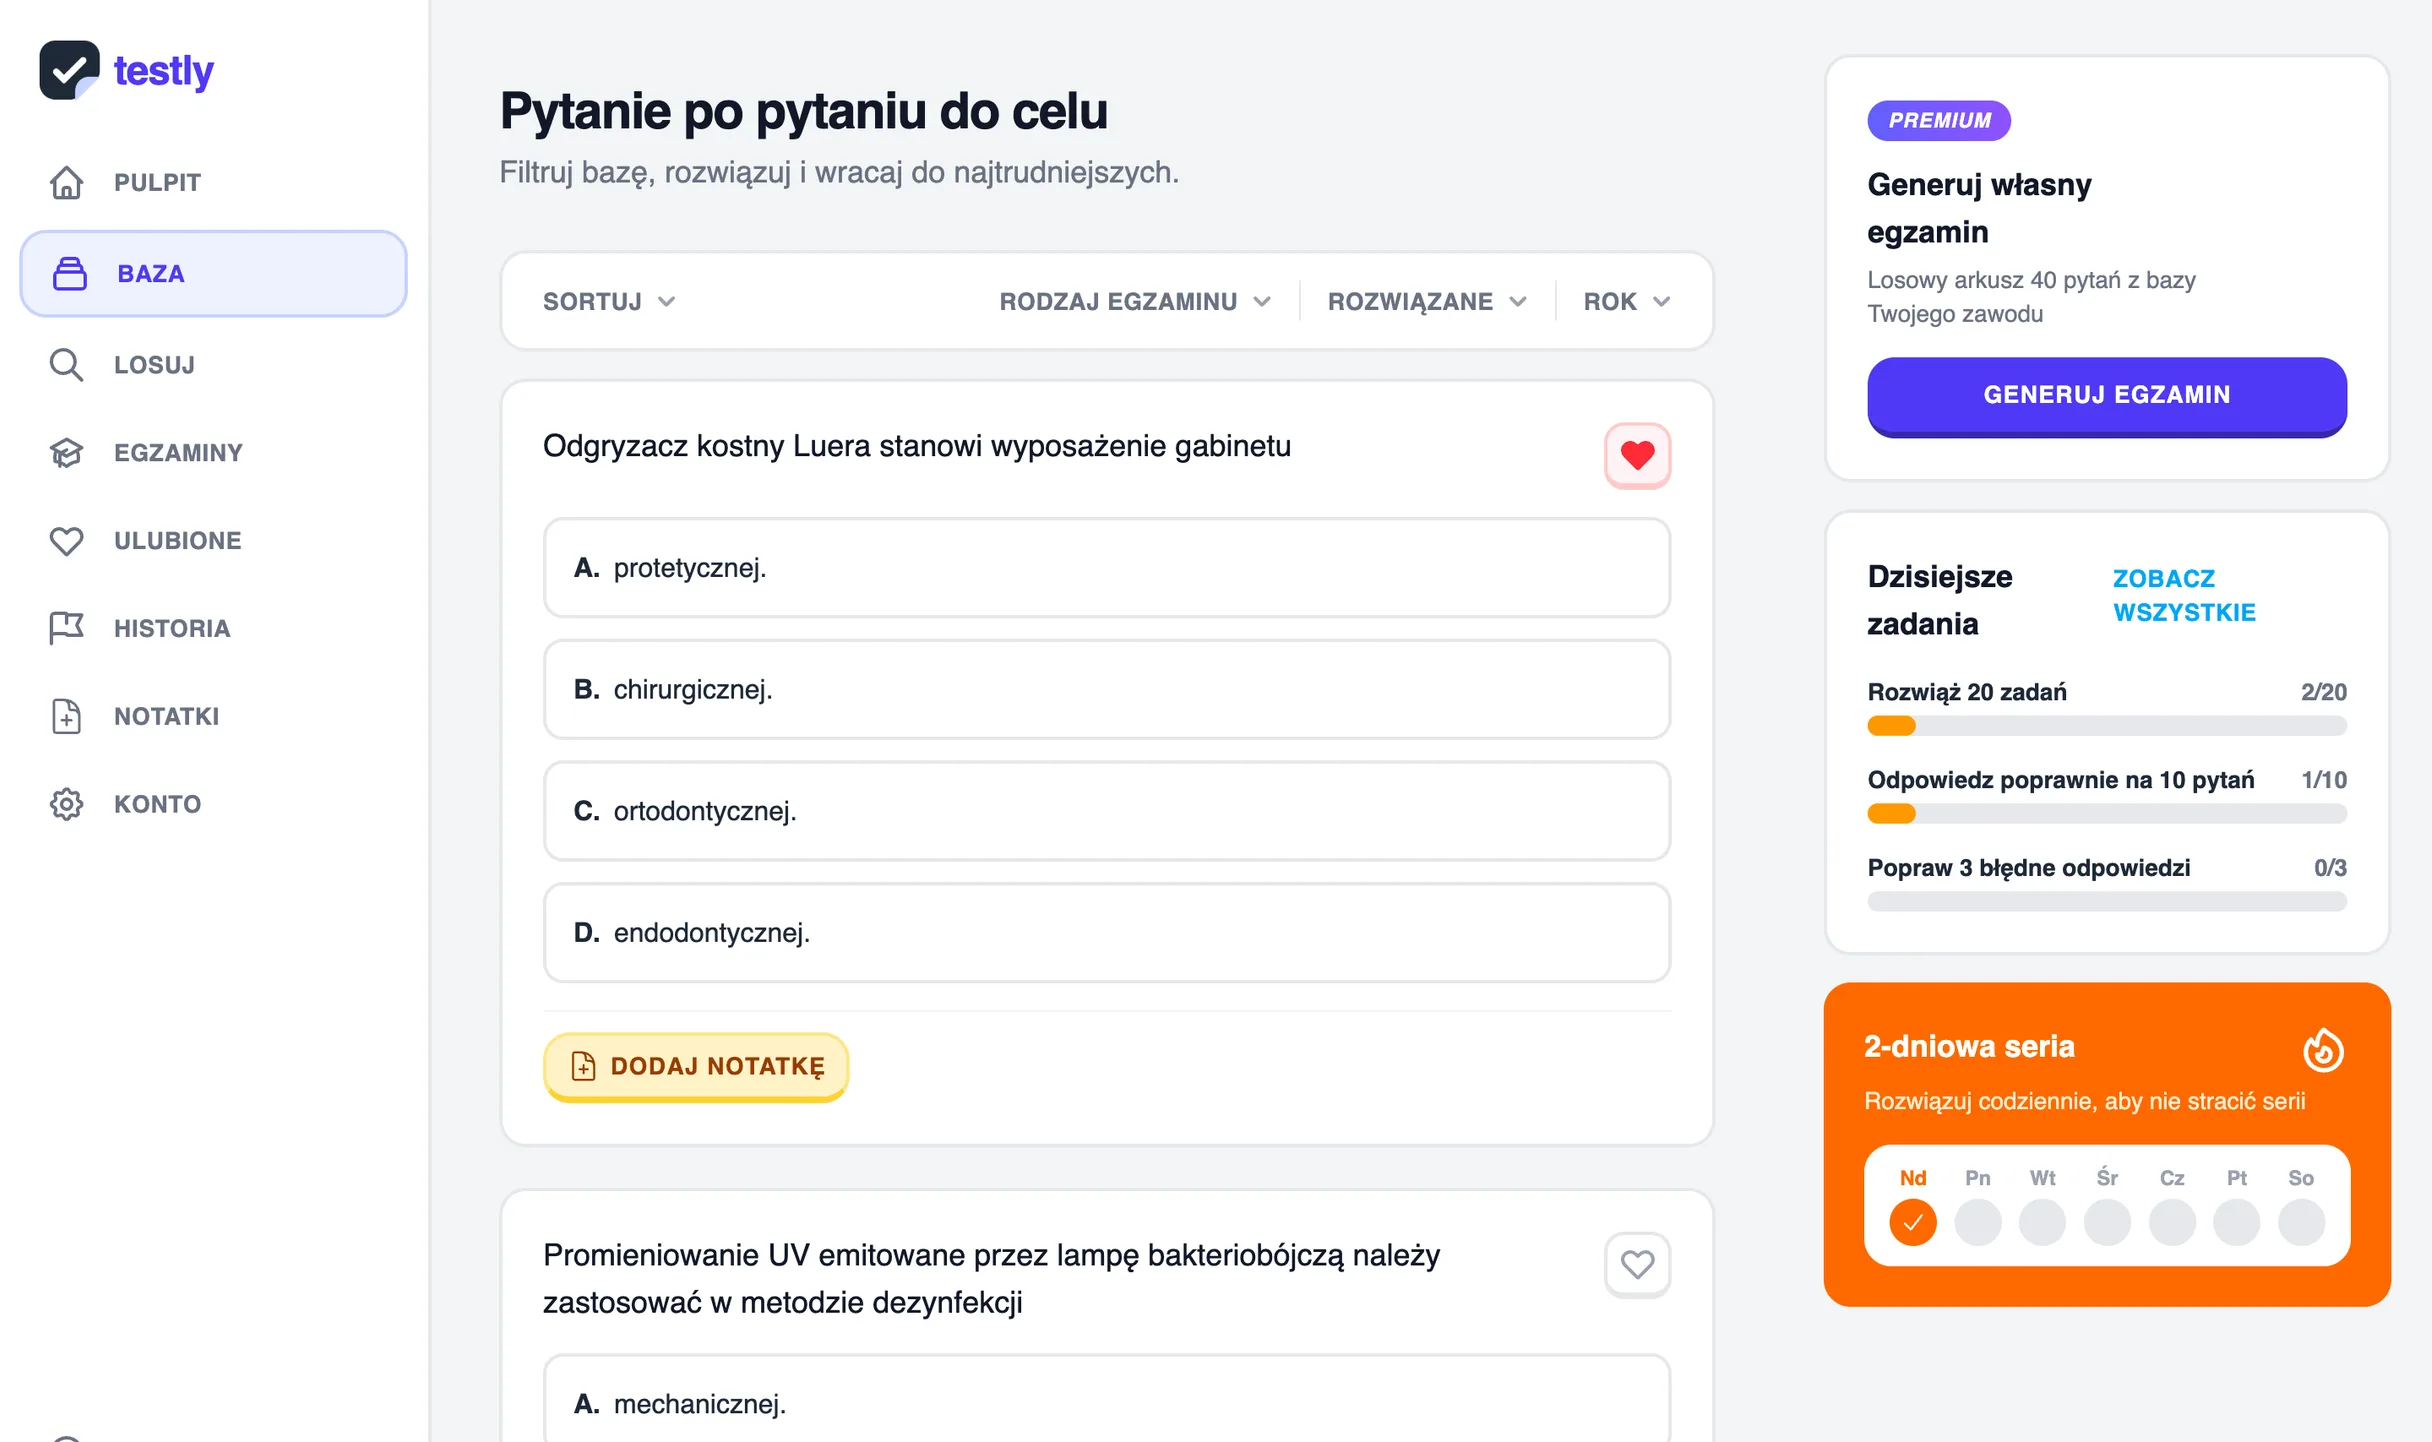This screenshot has width=2432, height=1442.
Task: Click the Notatki document icon
Action: pyautogui.click(x=67, y=716)
